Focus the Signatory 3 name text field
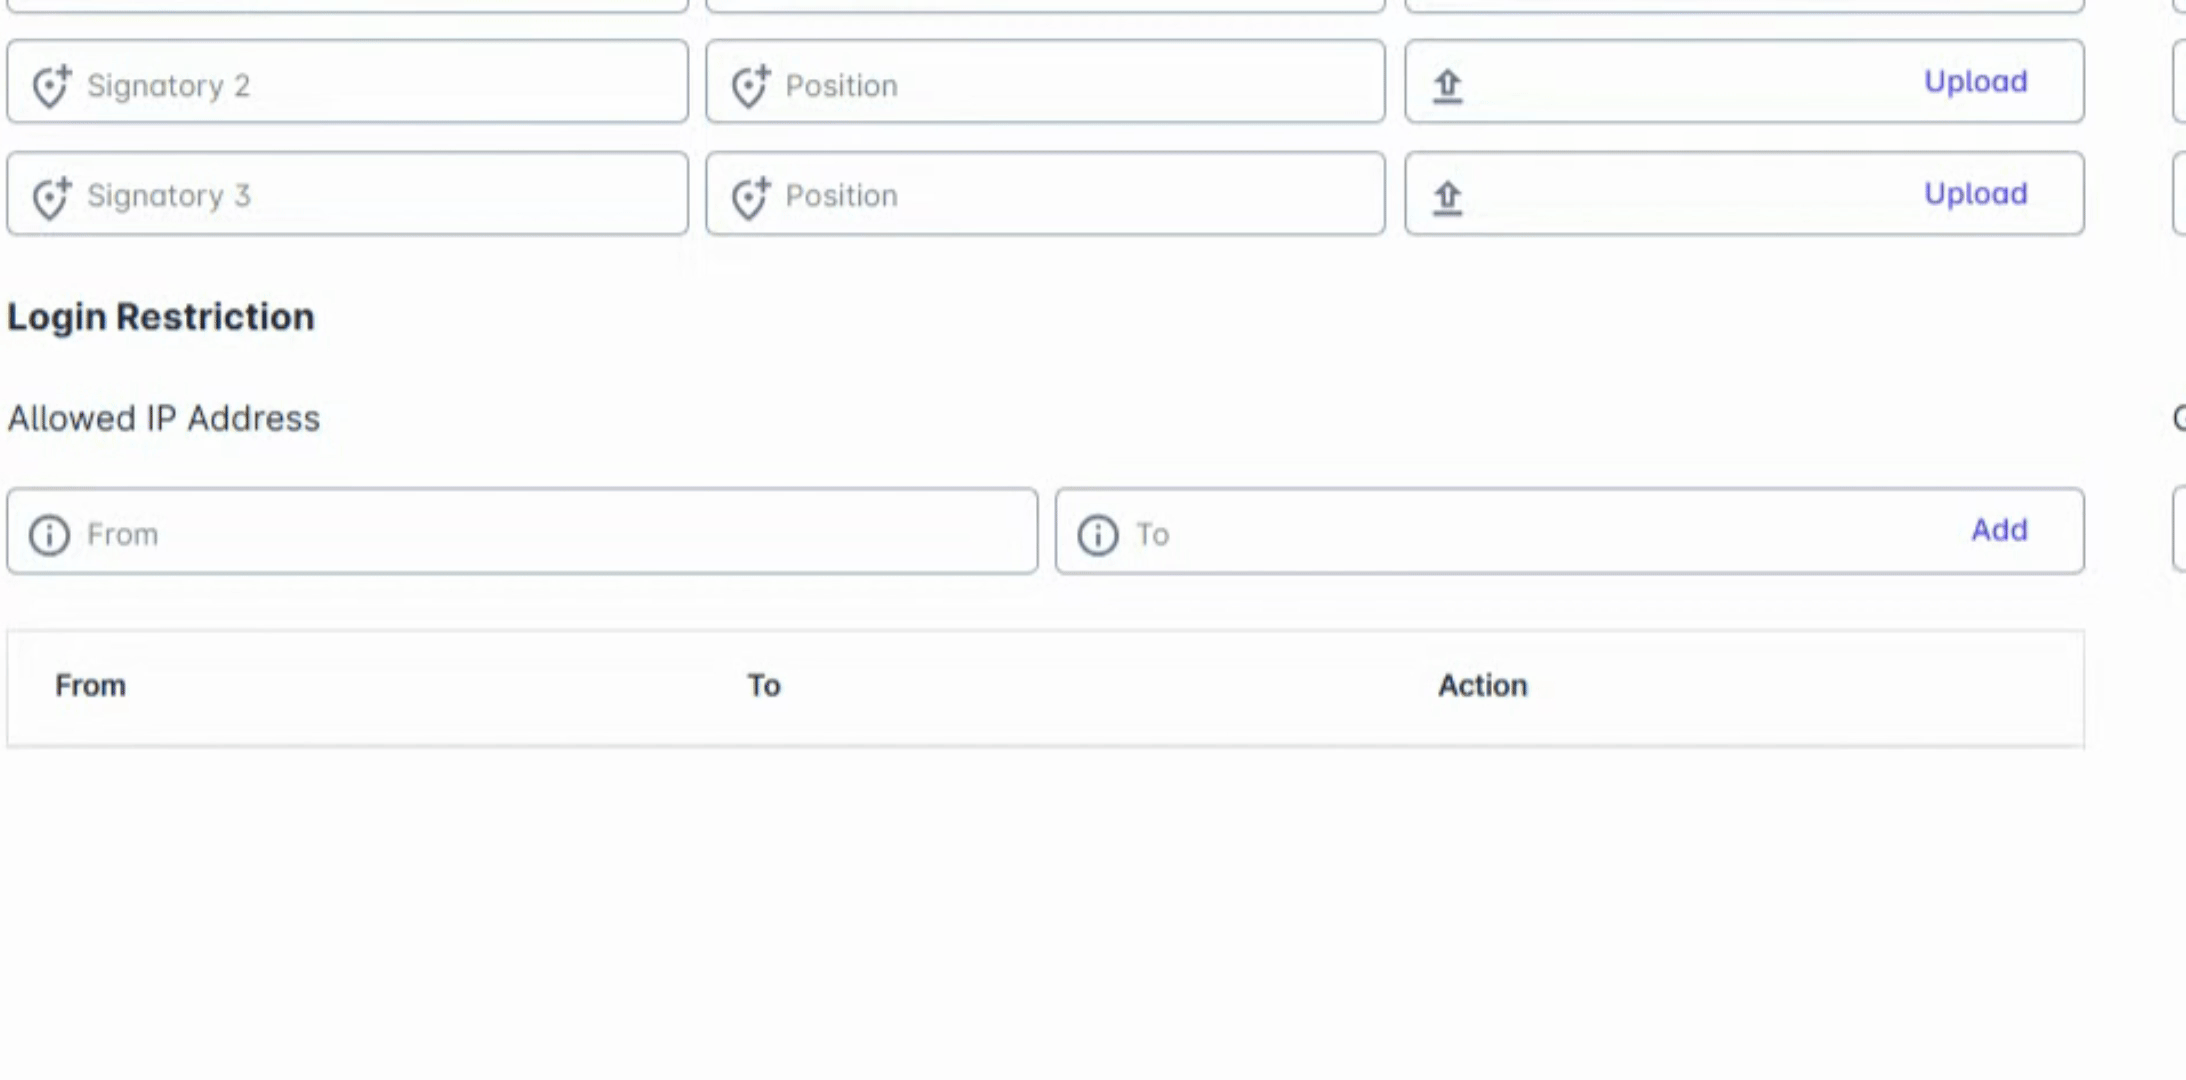This screenshot has height=1080, width=2186. [380, 195]
